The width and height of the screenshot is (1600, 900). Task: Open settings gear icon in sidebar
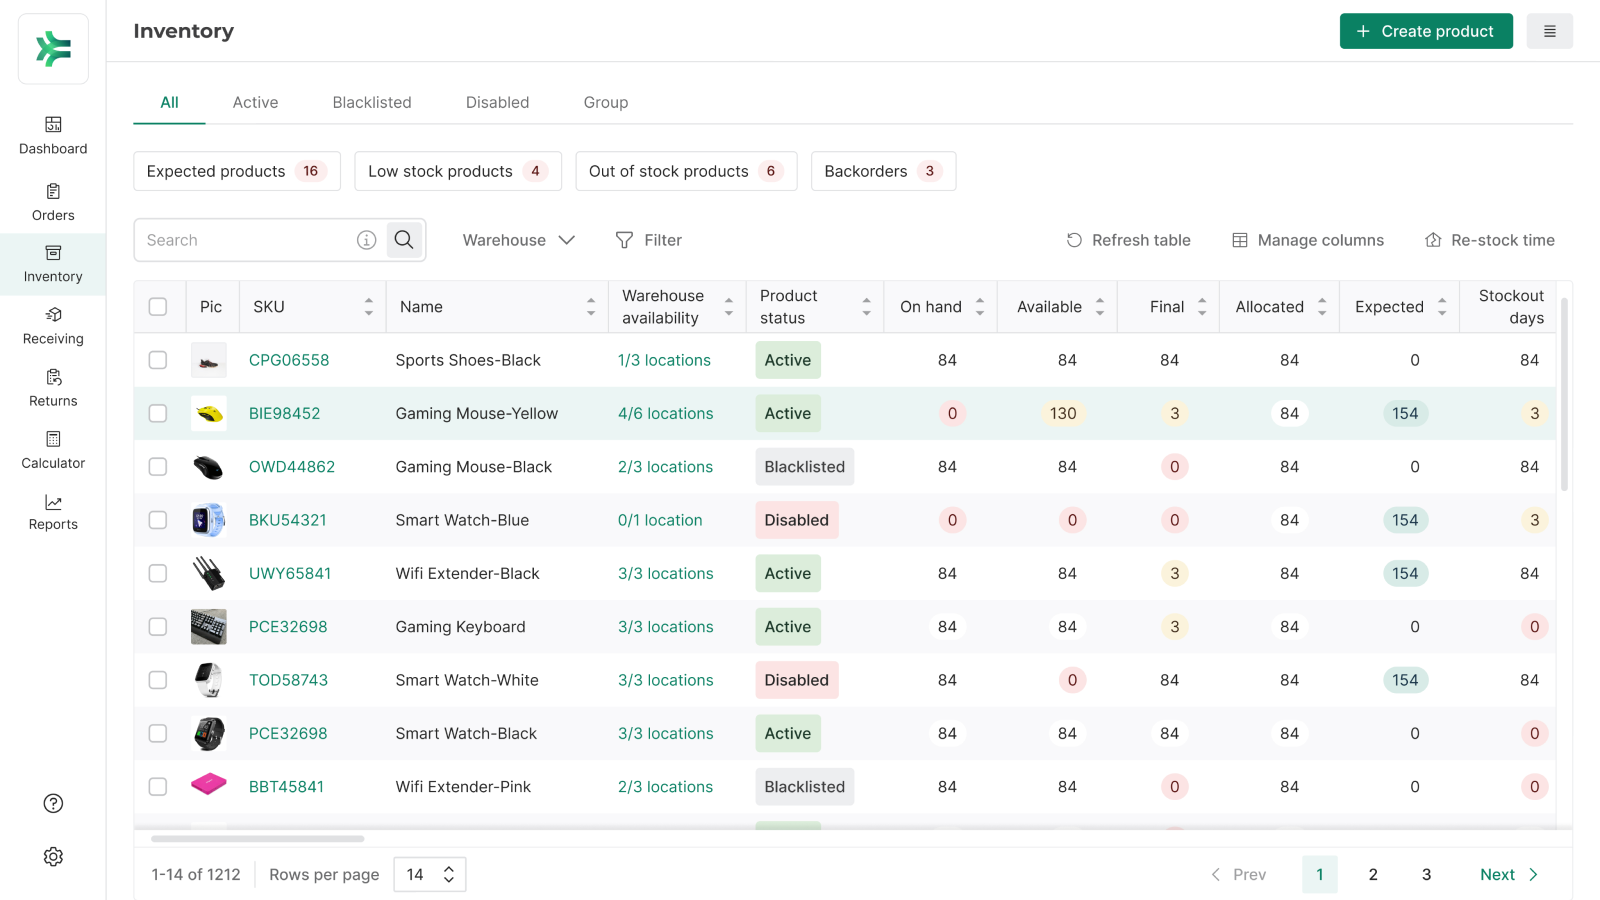pos(53,857)
